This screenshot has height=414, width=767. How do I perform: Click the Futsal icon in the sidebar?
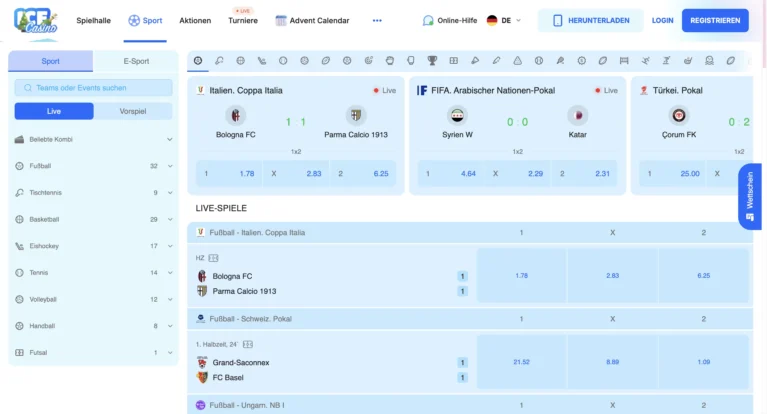tap(20, 352)
